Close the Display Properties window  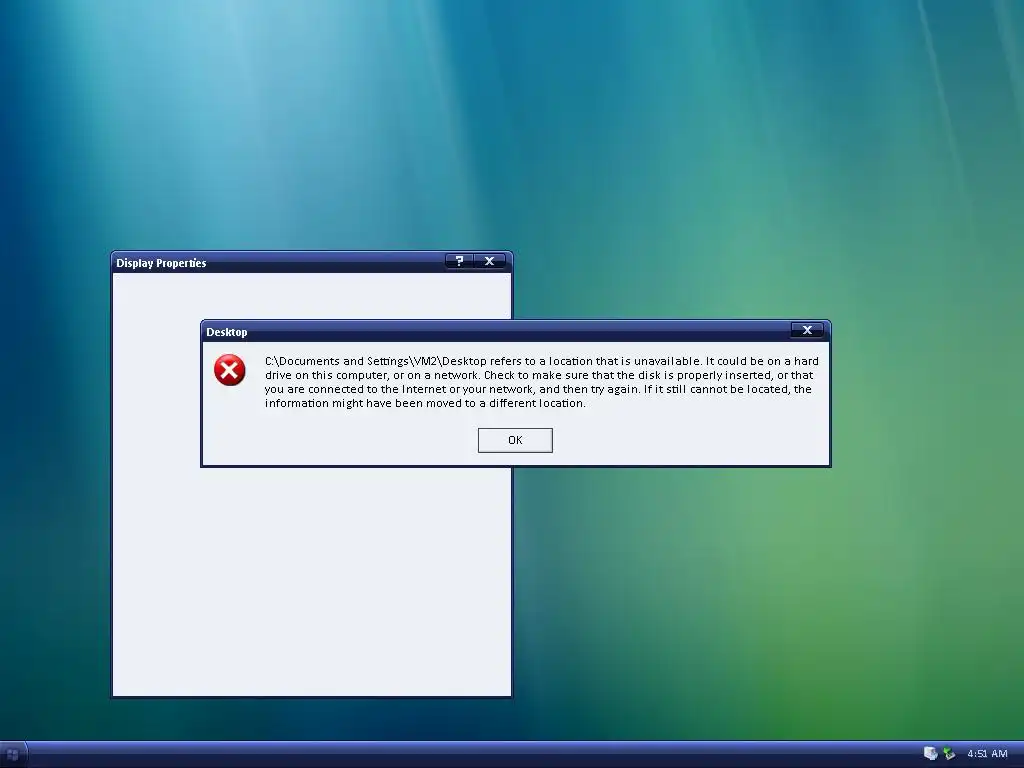coord(489,261)
